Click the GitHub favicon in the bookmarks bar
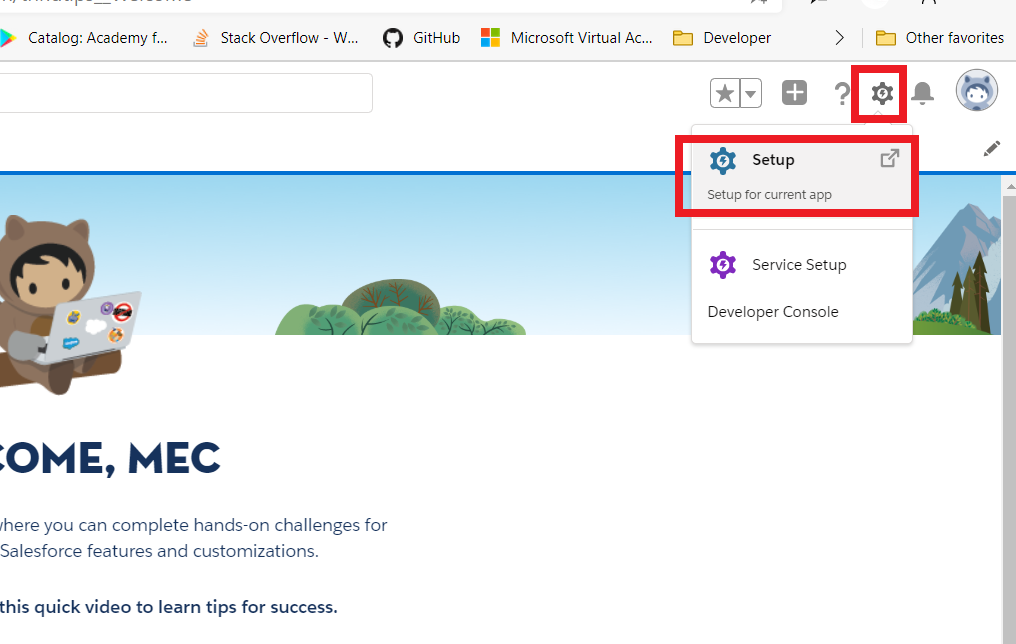The image size is (1016, 644). [391, 37]
